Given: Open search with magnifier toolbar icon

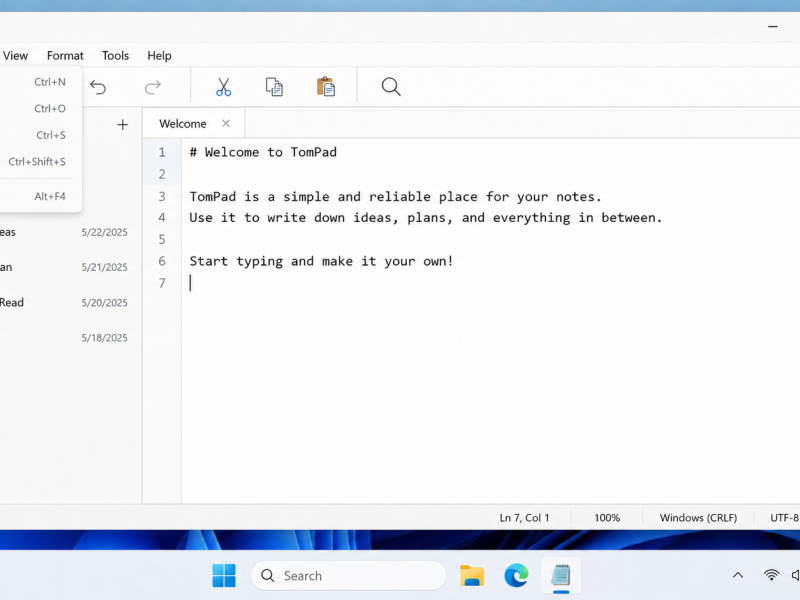Looking at the screenshot, I should [391, 87].
